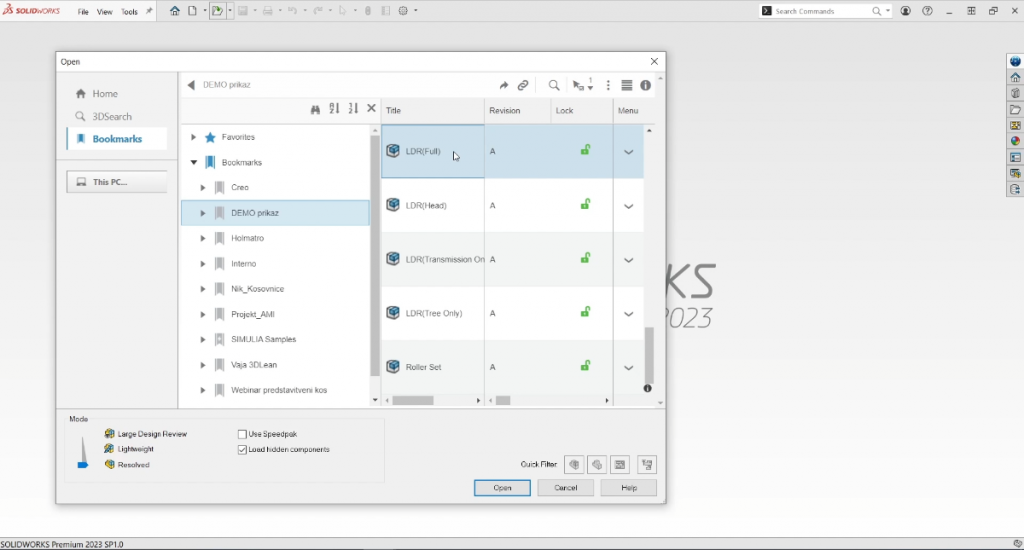
Task: Click the information icon in dialog toolbar
Action: coord(645,86)
